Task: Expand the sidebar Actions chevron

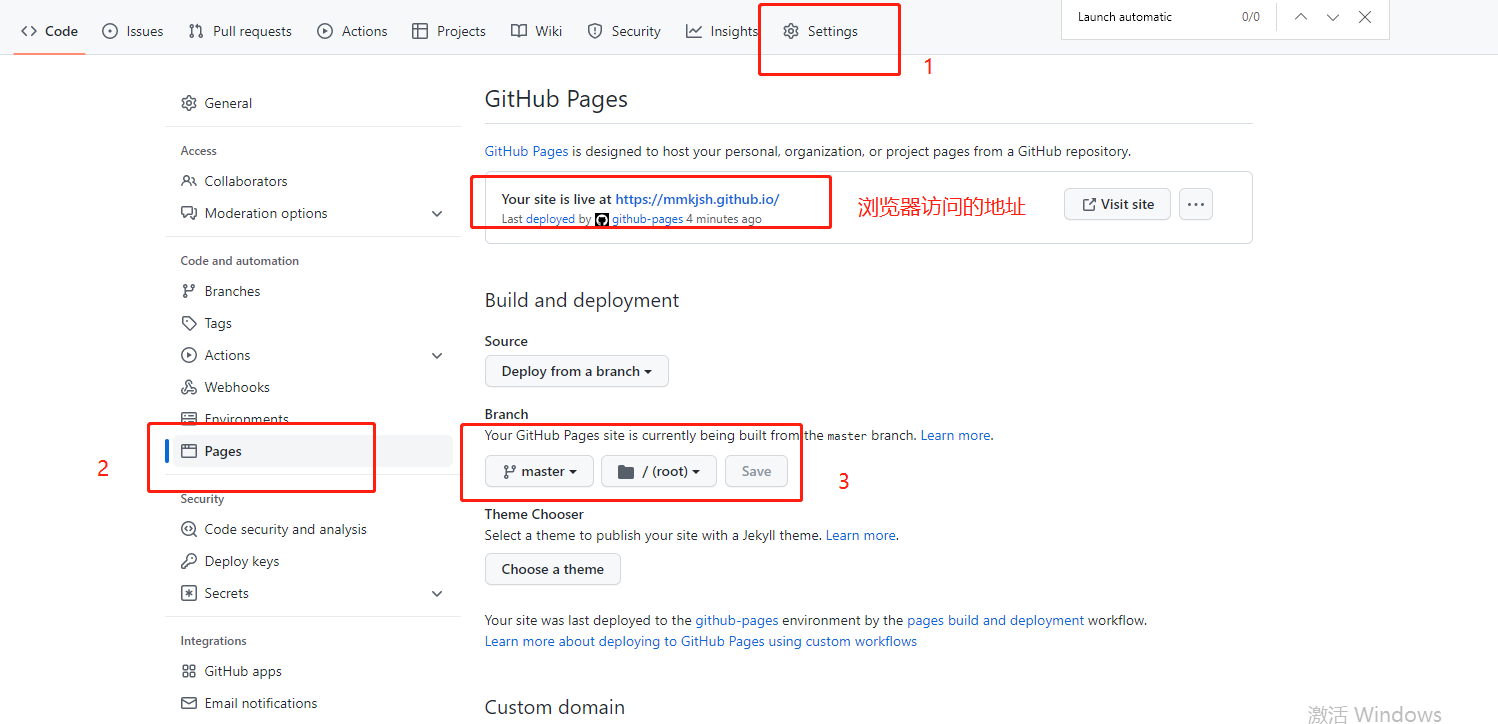Action: click(x=437, y=355)
